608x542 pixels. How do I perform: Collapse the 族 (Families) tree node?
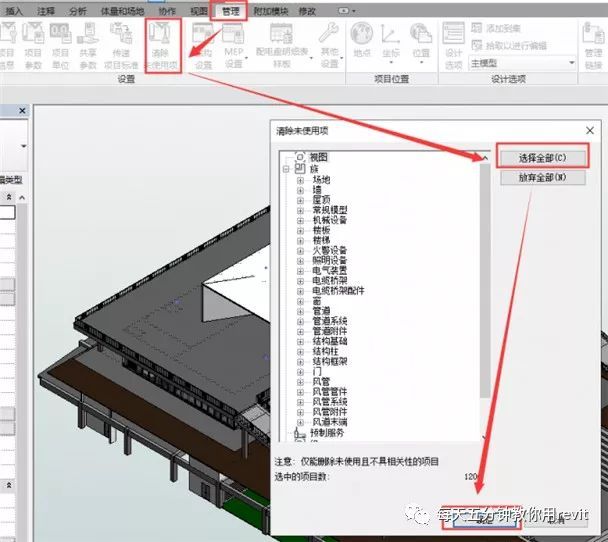pos(287,169)
